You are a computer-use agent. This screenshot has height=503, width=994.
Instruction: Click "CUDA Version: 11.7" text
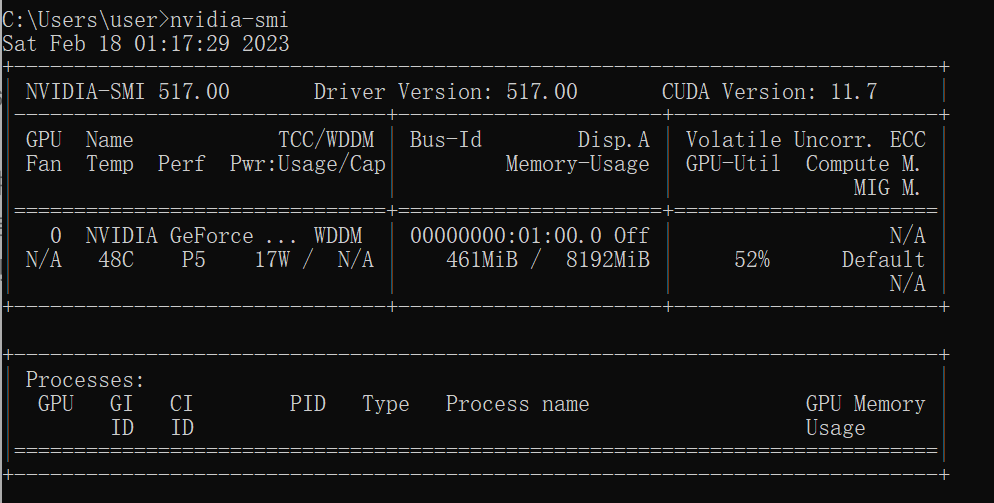pyautogui.click(x=770, y=92)
